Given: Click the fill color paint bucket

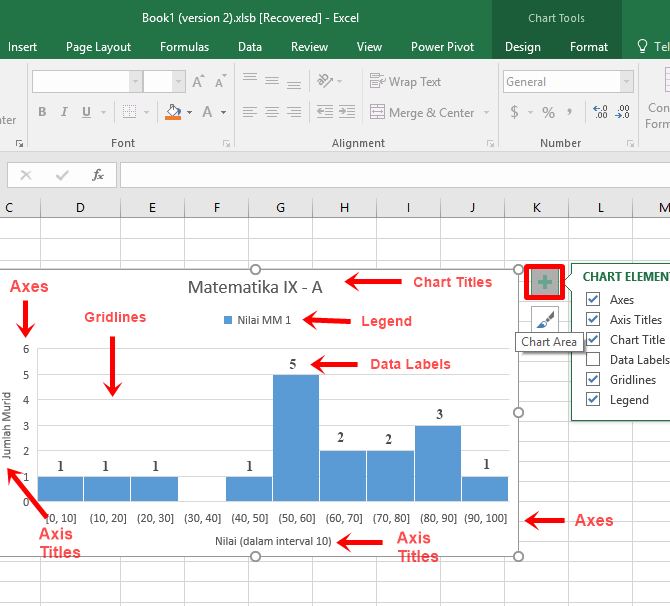Looking at the screenshot, I should tap(173, 113).
